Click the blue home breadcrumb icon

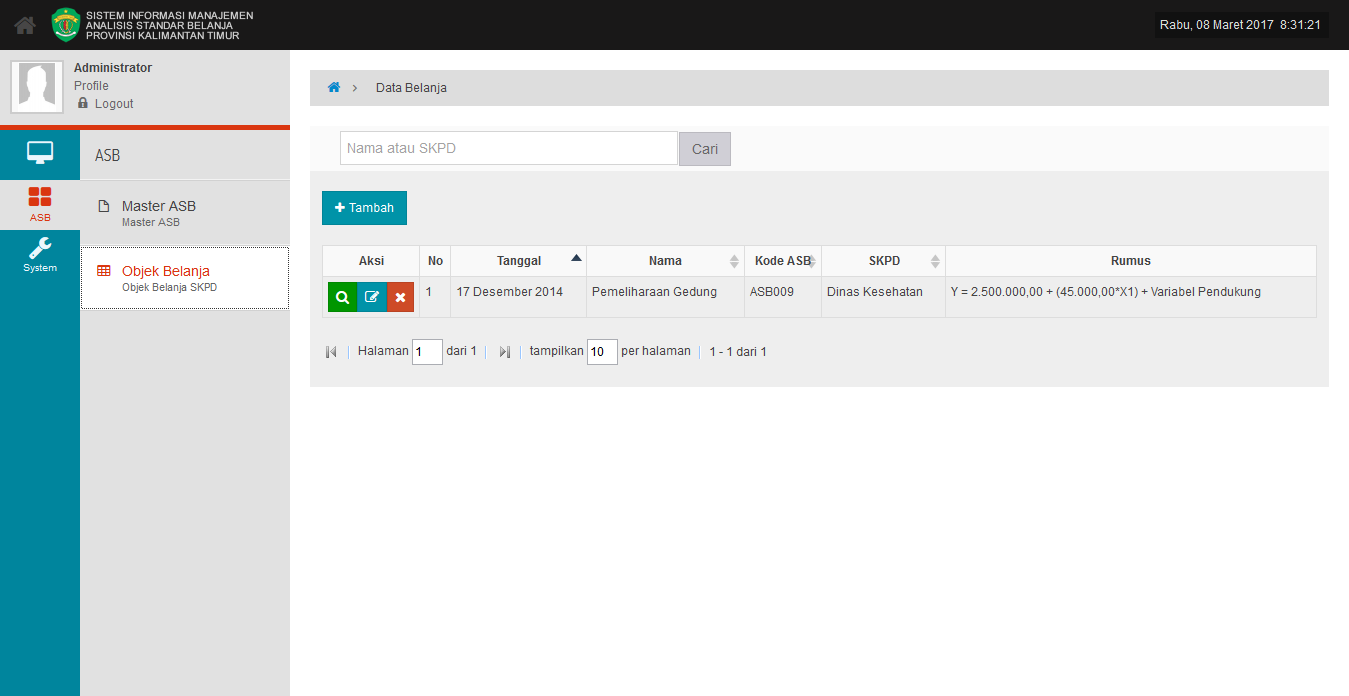[x=334, y=88]
